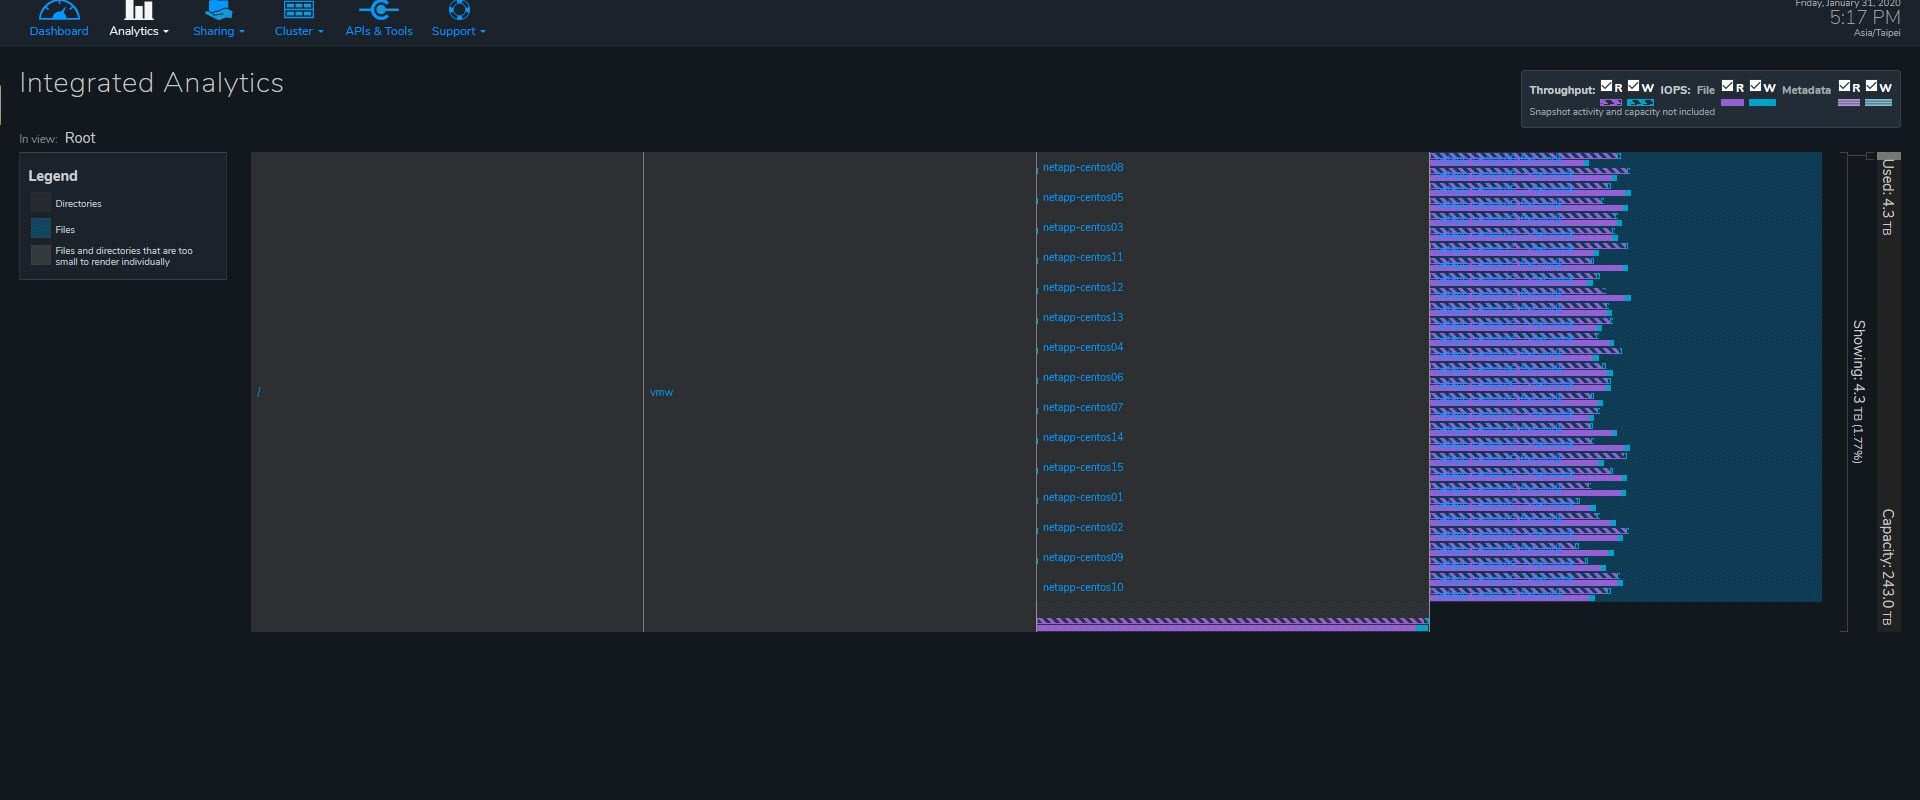
Task: Open the vmw directory link
Action: (661, 392)
